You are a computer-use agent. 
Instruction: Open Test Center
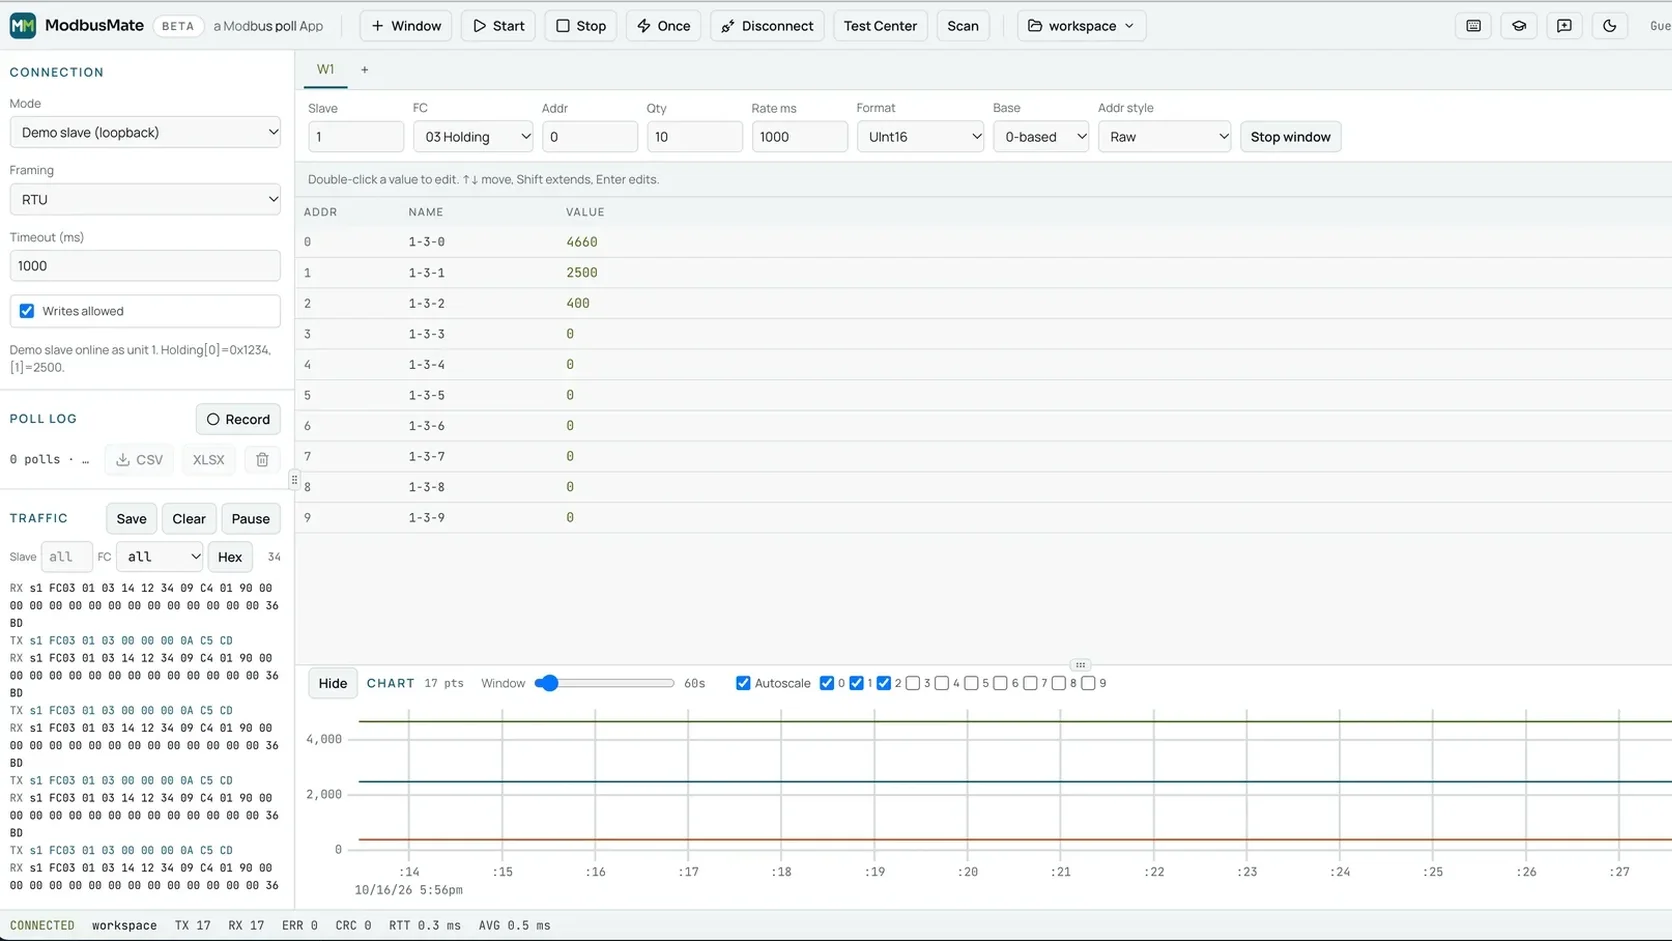(880, 26)
